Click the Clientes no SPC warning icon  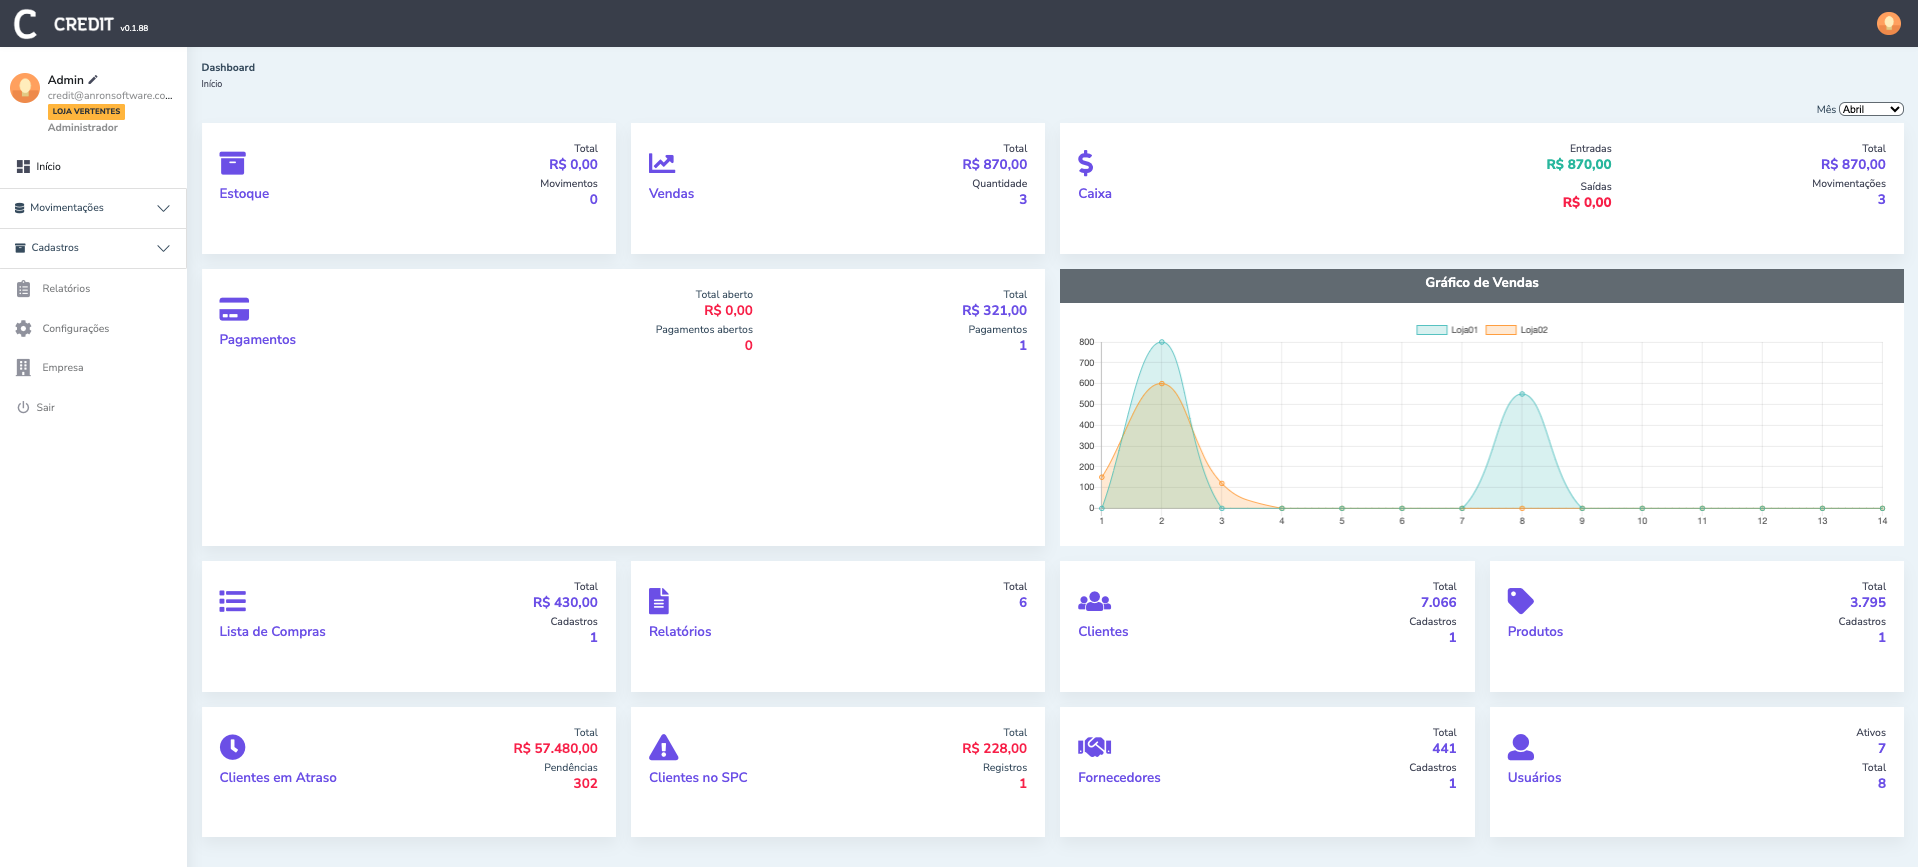click(x=663, y=747)
